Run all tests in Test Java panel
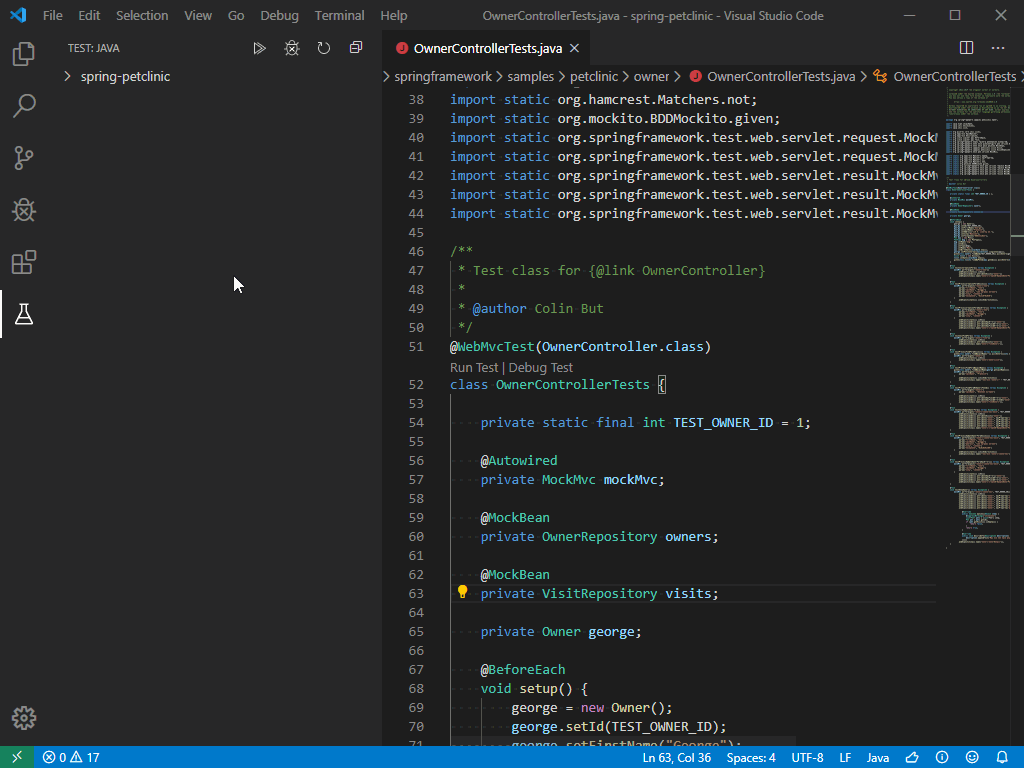Screen dimensions: 1024x768 point(259,48)
